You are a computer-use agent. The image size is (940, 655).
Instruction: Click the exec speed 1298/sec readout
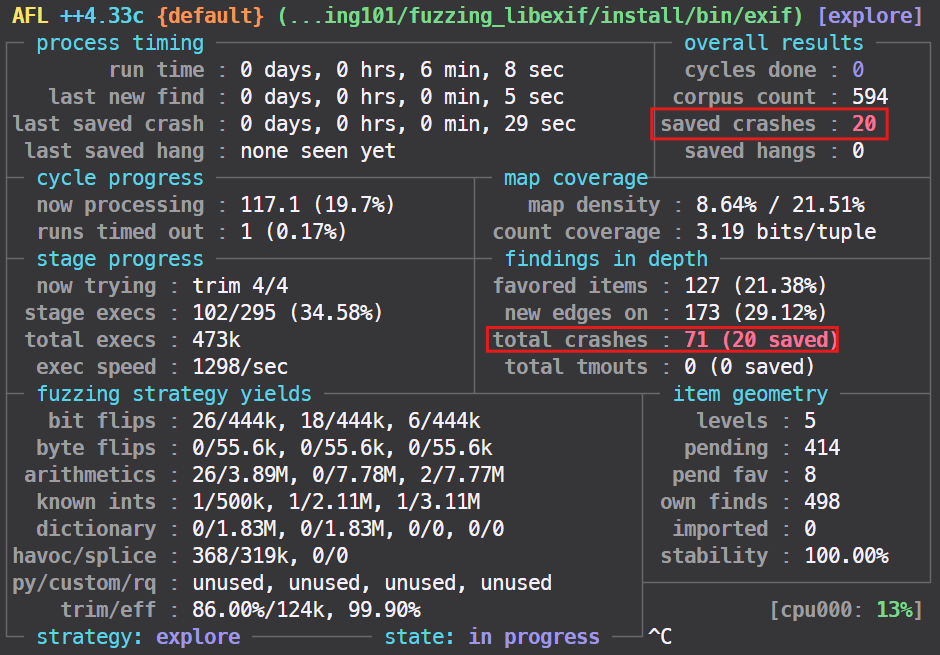tap(241, 367)
